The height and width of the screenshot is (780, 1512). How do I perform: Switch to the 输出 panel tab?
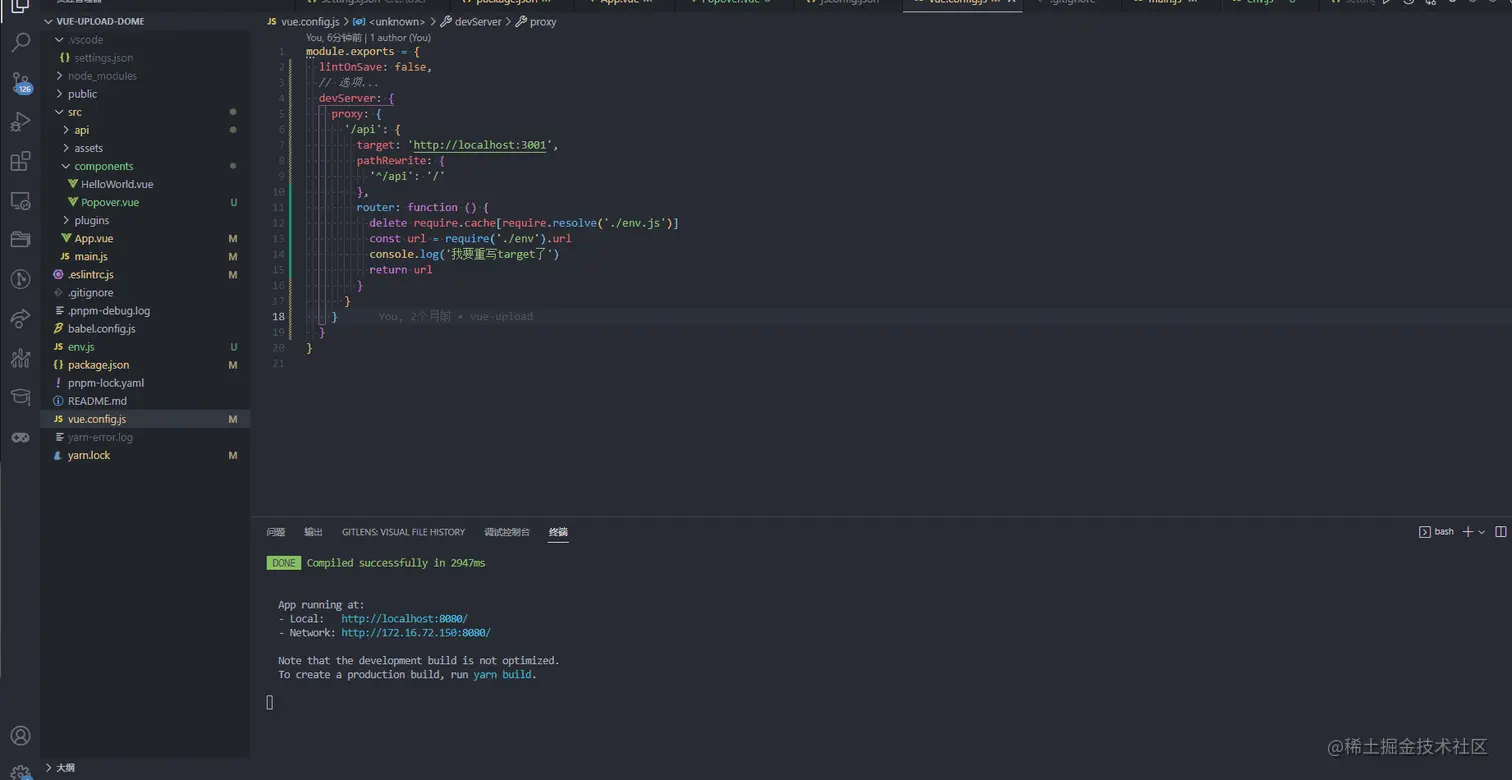[x=313, y=532]
